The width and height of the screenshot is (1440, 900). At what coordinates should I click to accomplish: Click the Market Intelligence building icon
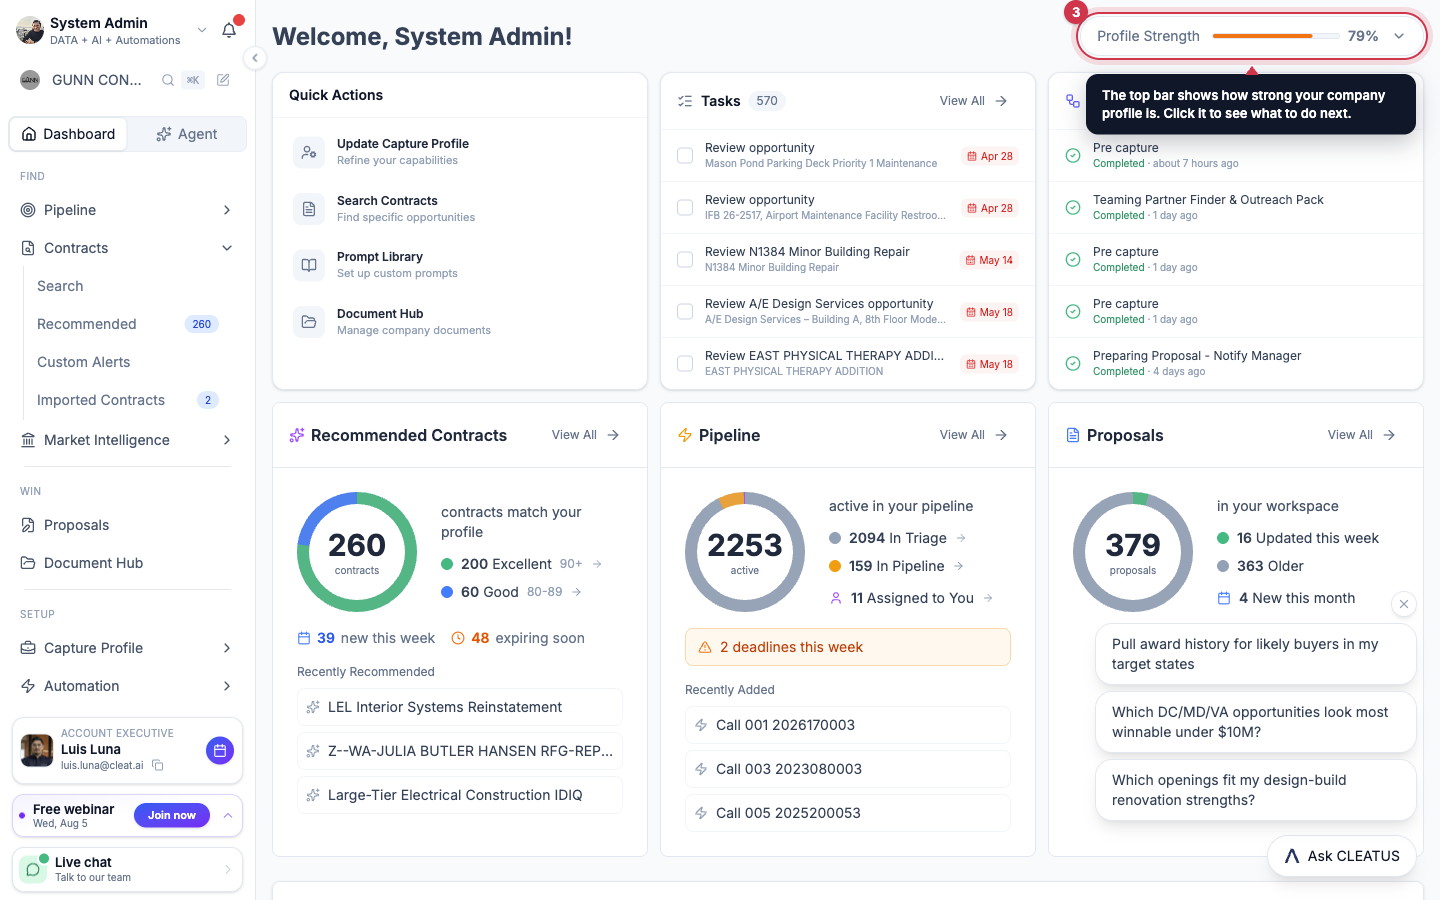[28, 440]
